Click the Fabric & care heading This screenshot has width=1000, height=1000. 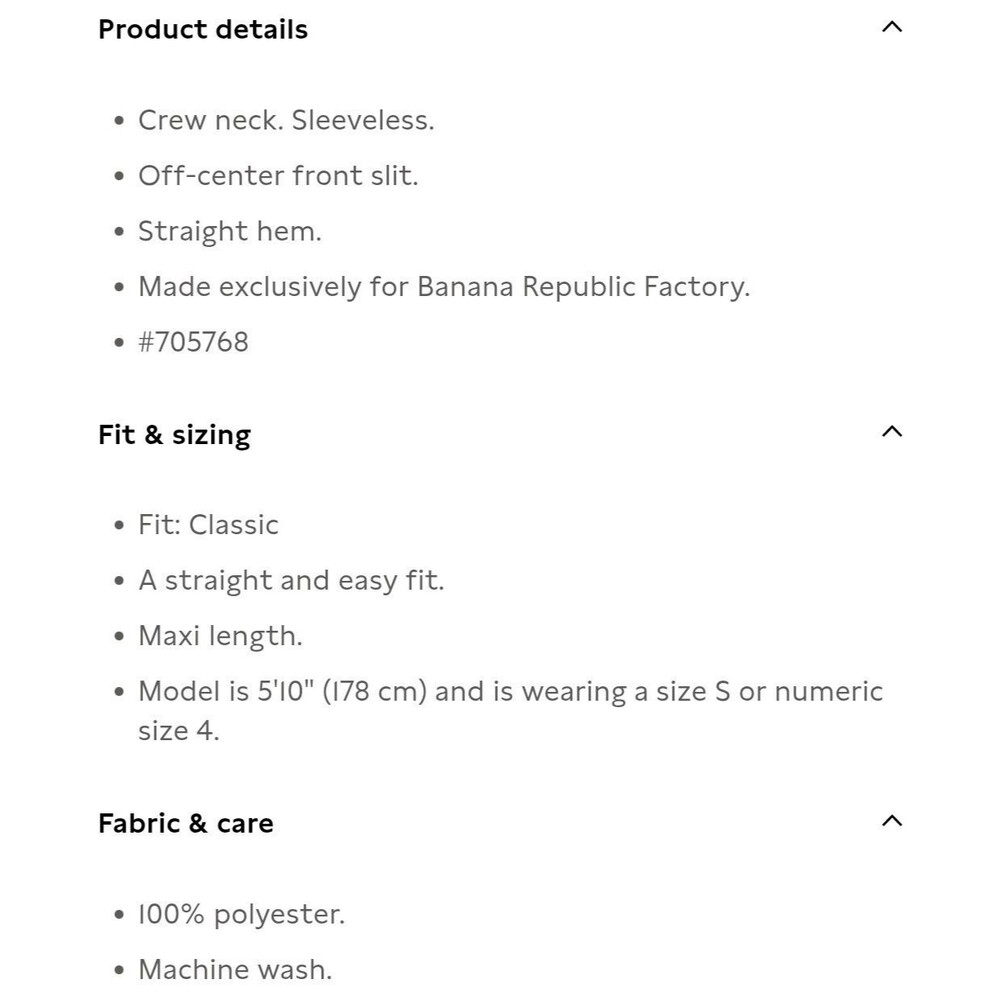(185, 824)
